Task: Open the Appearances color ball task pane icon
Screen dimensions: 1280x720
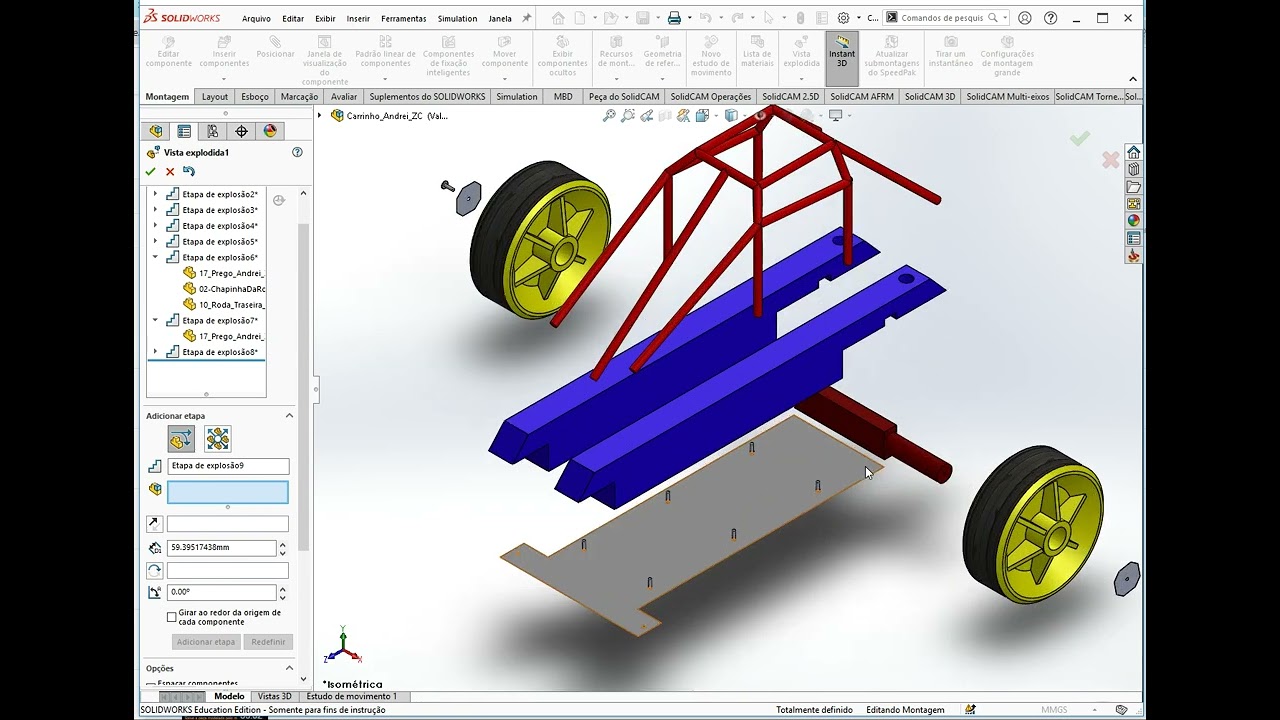Action: pyautogui.click(x=1133, y=221)
